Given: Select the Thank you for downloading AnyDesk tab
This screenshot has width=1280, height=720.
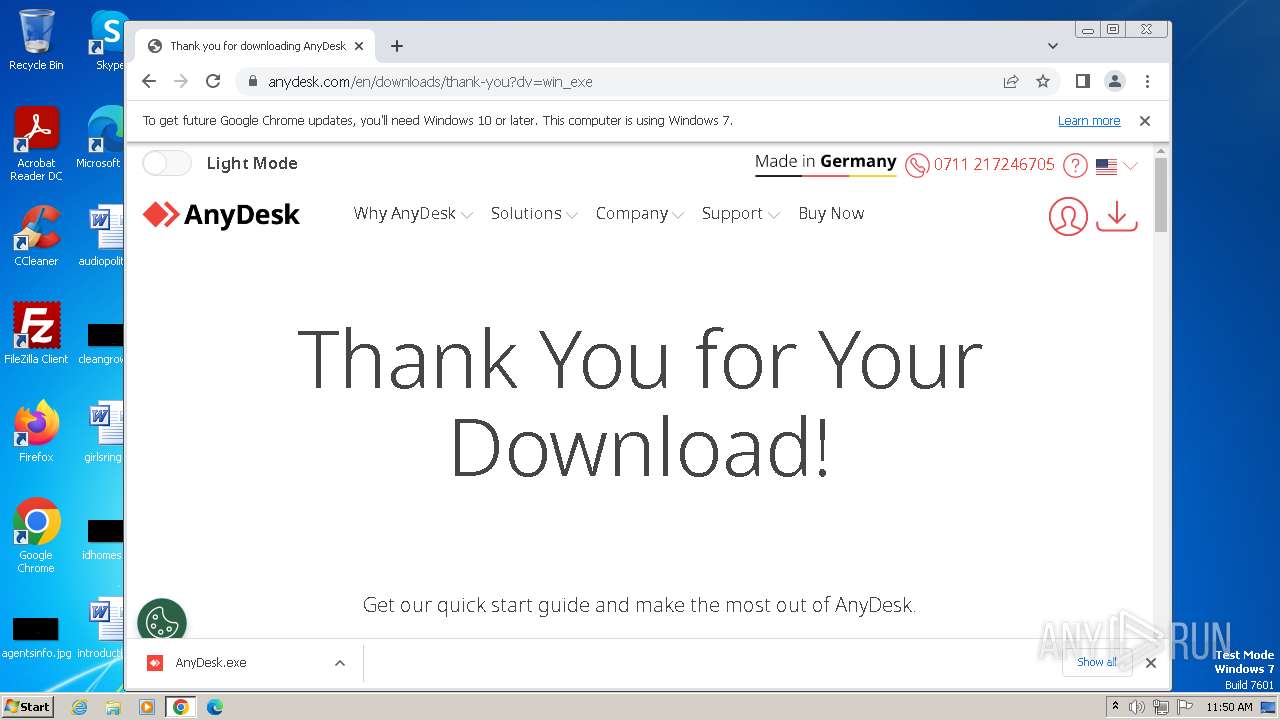Looking at the screenshot, I should point(256,46).
